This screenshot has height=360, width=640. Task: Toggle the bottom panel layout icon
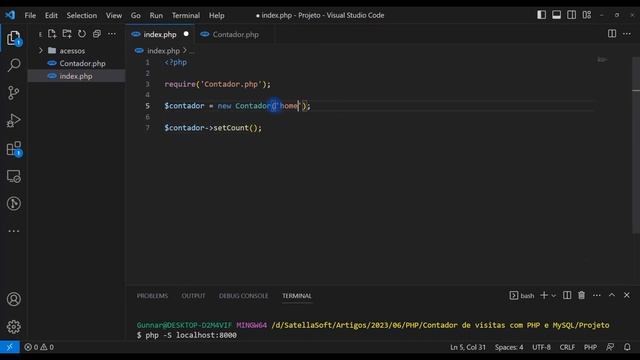556,15
